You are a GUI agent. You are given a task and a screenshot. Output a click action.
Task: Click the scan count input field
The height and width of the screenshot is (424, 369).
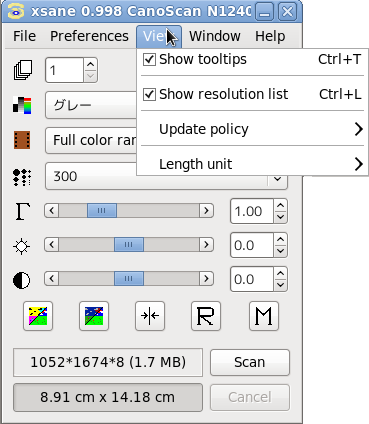tap(64, 70)
